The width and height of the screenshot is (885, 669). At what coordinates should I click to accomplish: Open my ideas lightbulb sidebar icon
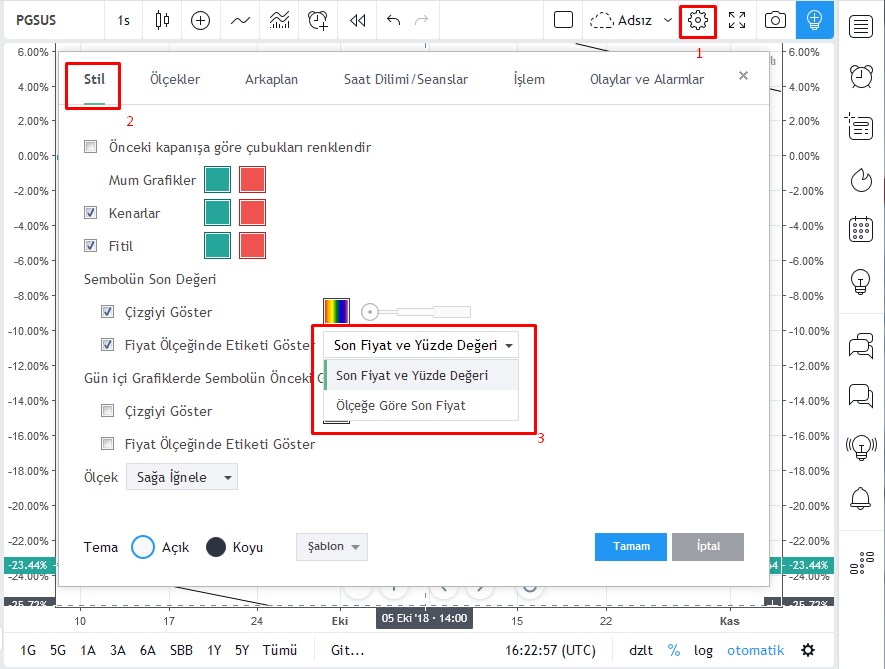pos(861,281)
